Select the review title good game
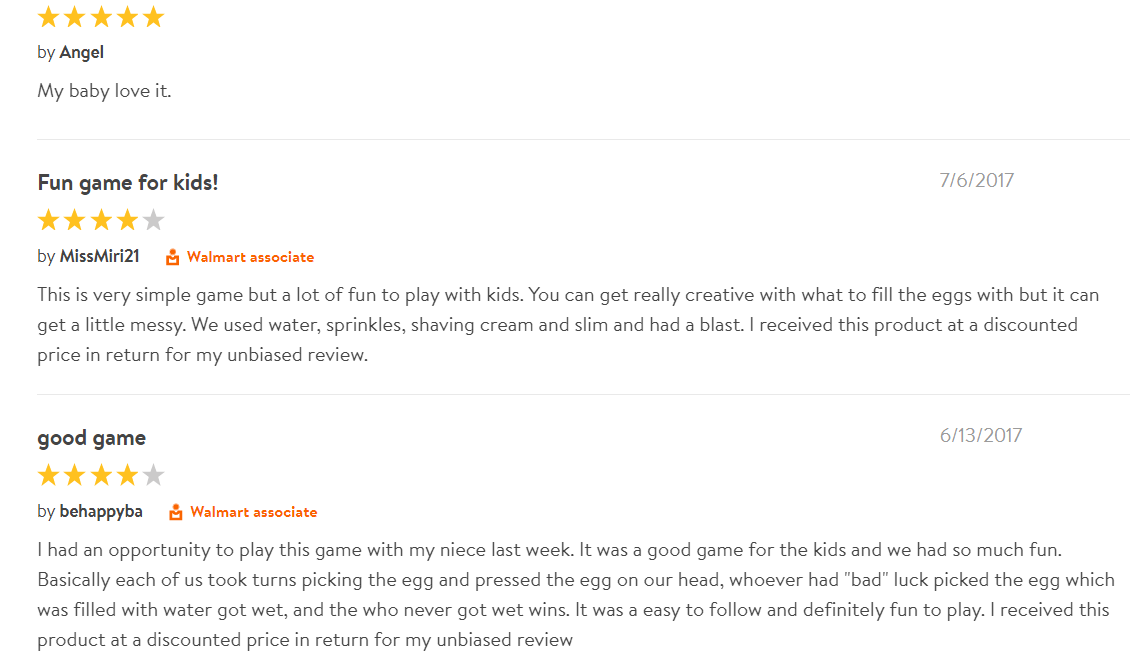The height and width of the screenshot is (656, 1130). click(92, 438)
